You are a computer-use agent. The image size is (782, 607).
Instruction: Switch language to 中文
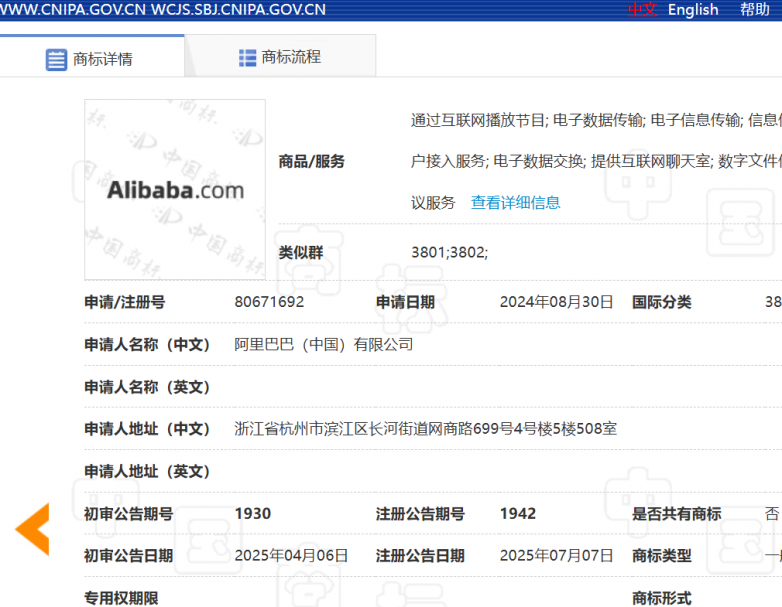642,9
